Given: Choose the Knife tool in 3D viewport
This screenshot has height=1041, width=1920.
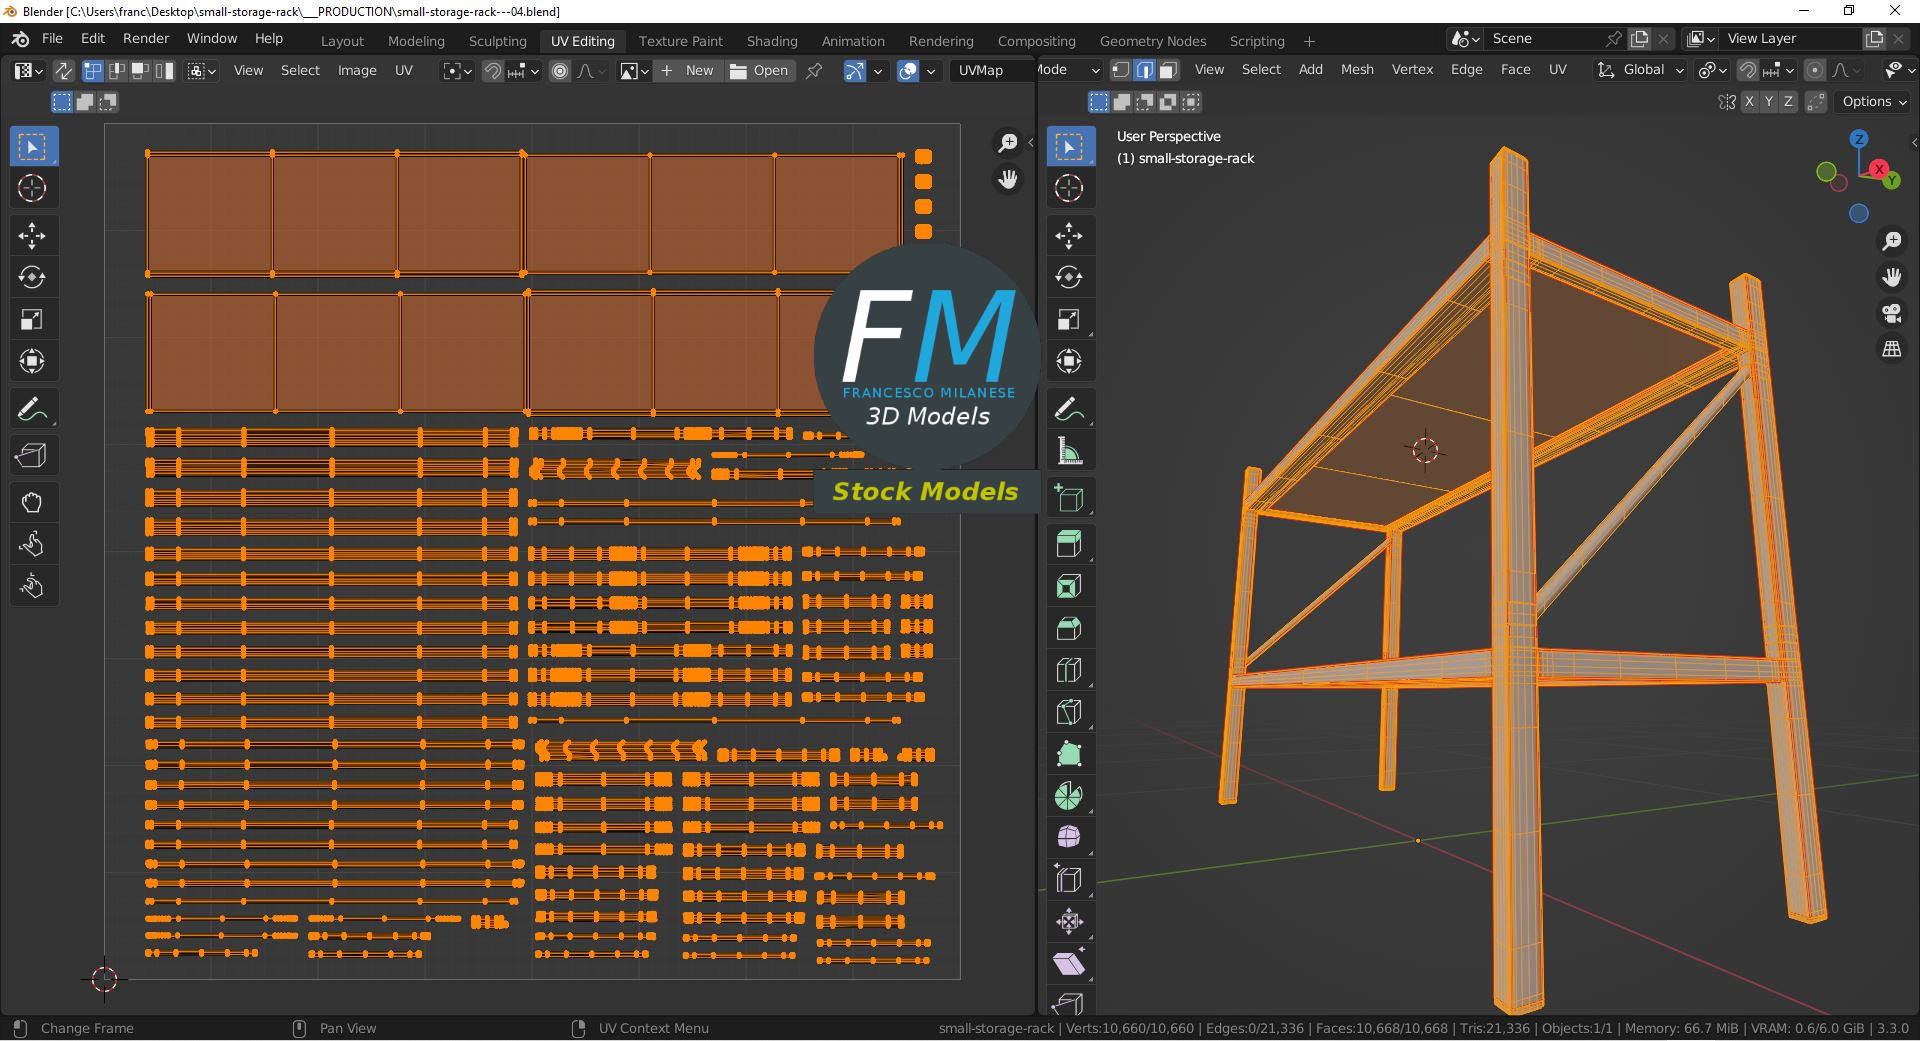Looking at the screenshot, I should 1069,713.
